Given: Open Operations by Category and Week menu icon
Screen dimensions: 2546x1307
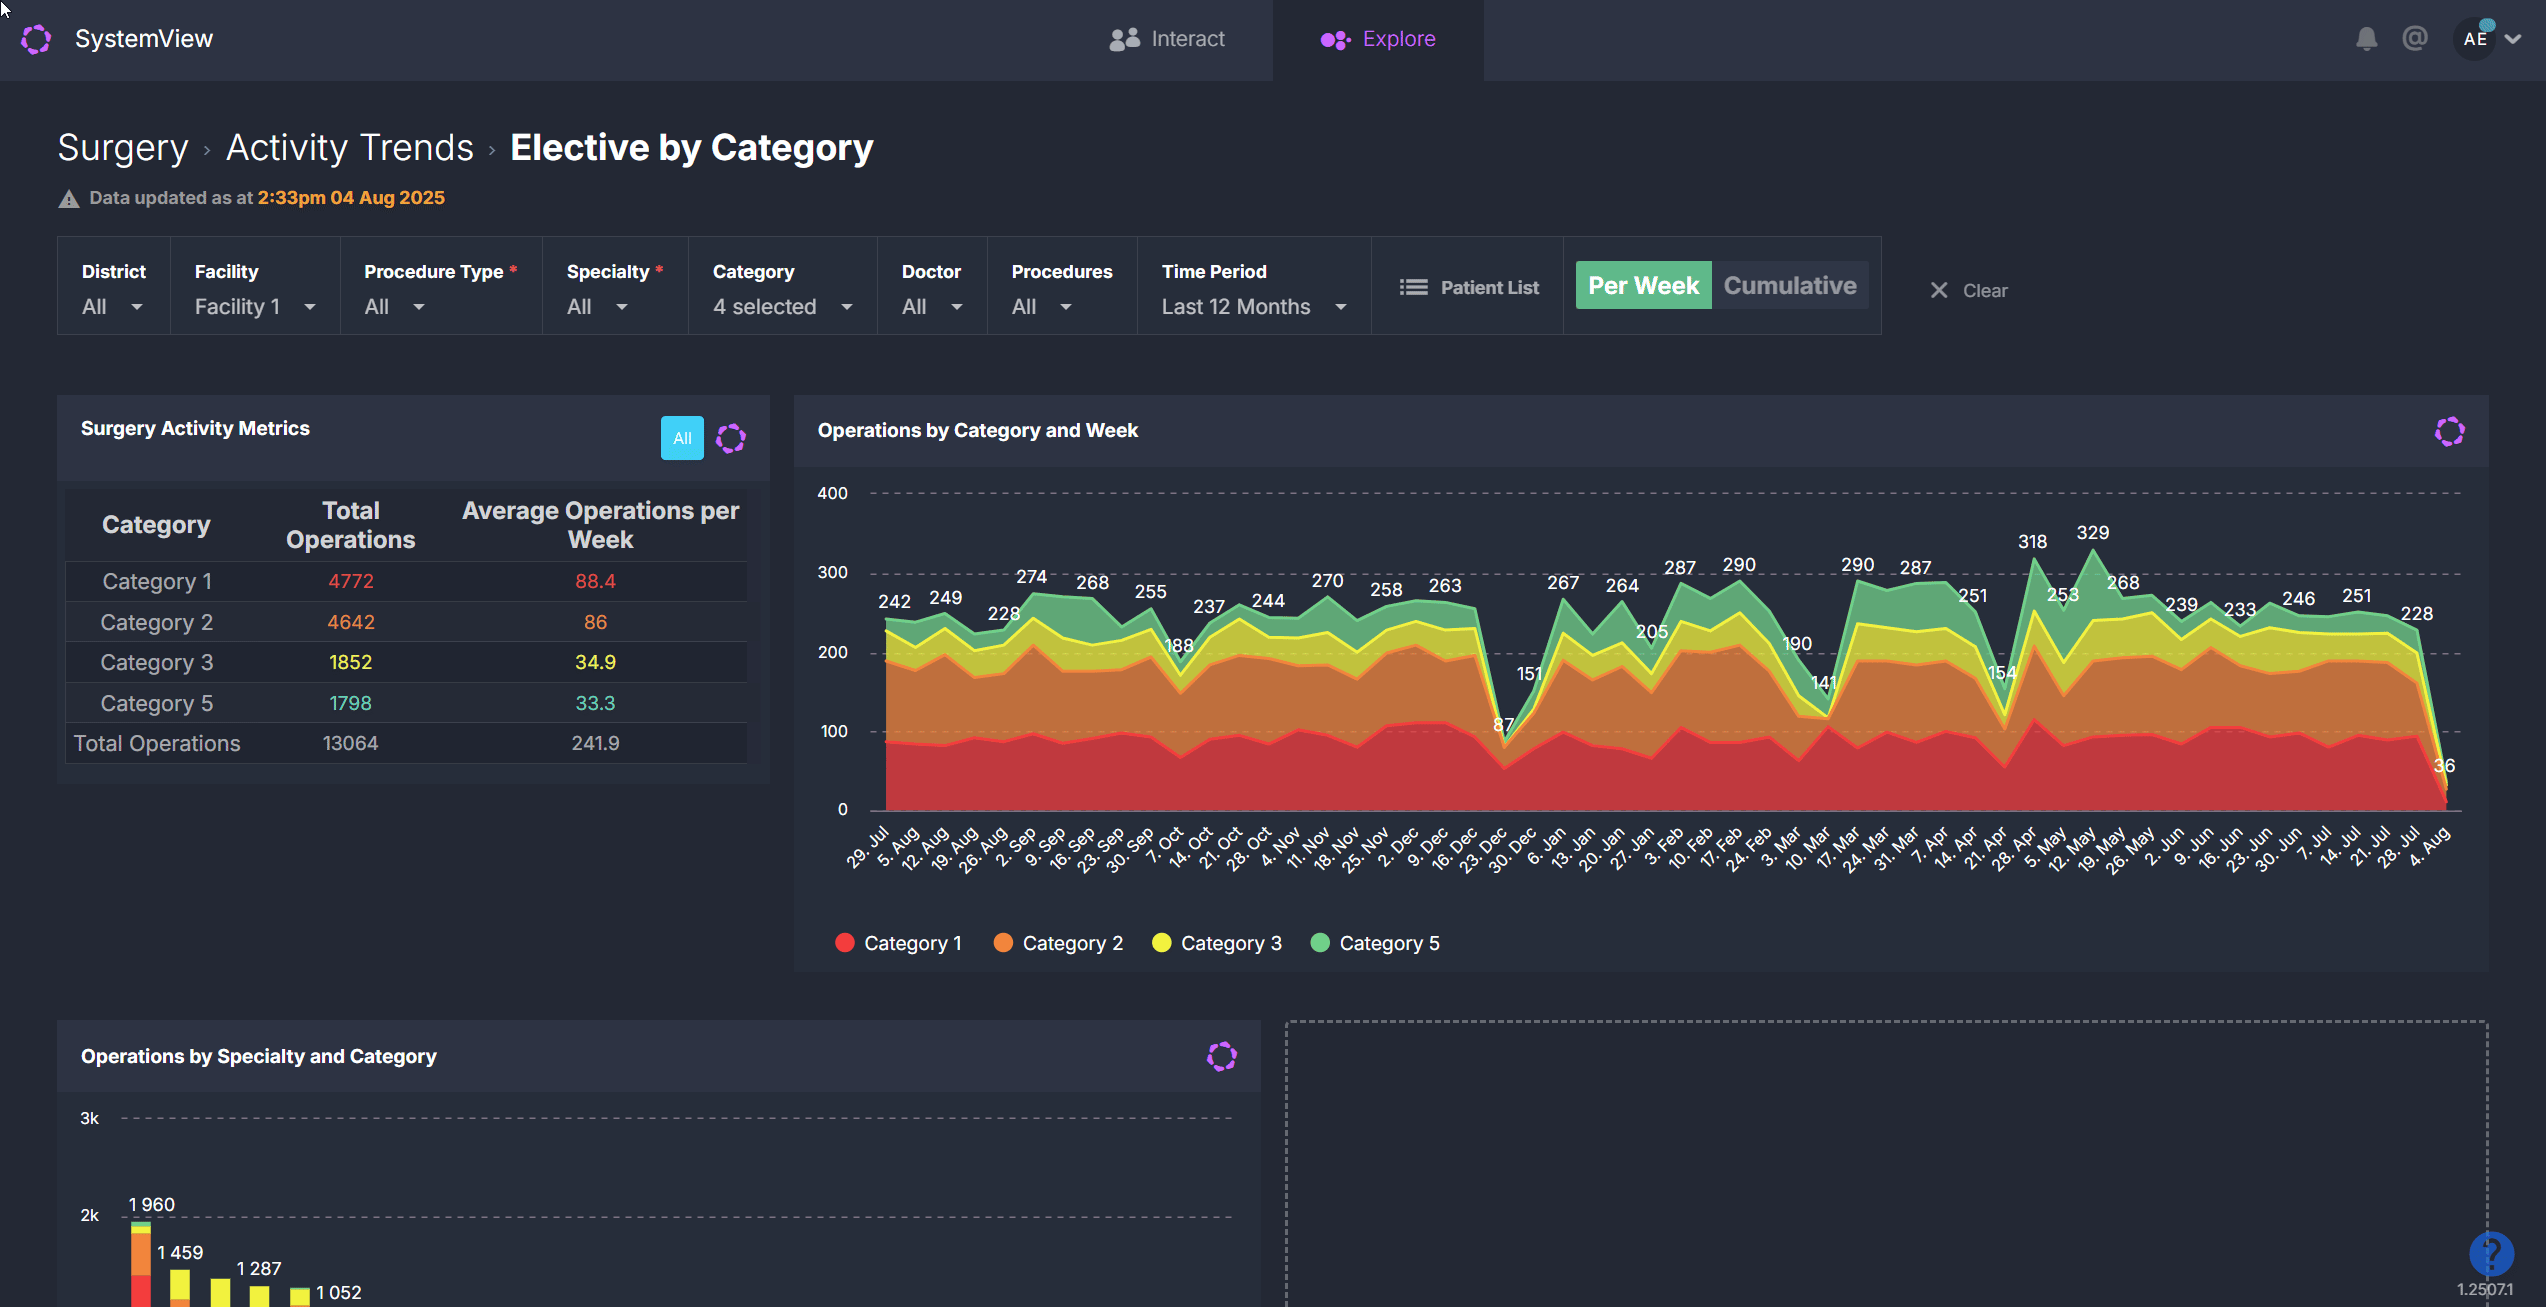Looking at the screenshot, I should pos(2450,432).
